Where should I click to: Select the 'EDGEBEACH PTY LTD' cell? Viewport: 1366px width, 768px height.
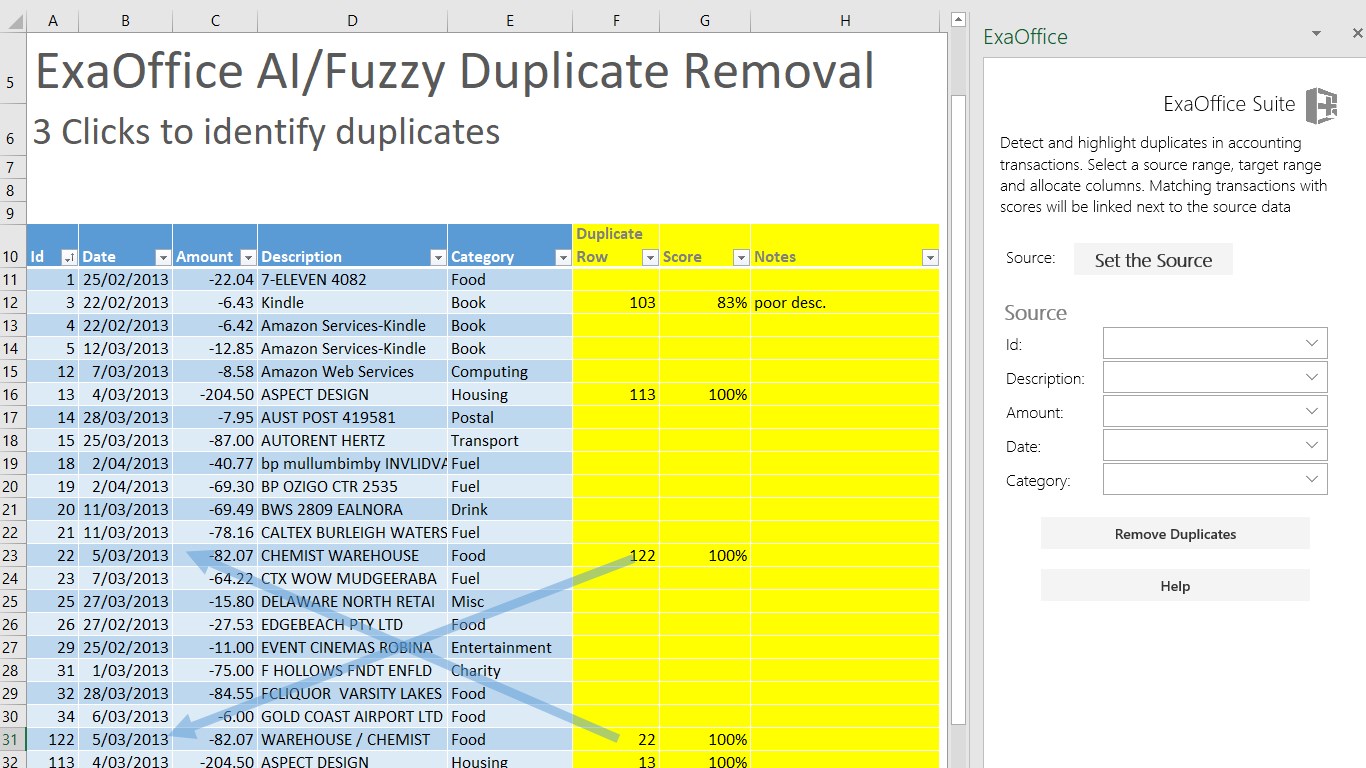(x=352, y=624)
